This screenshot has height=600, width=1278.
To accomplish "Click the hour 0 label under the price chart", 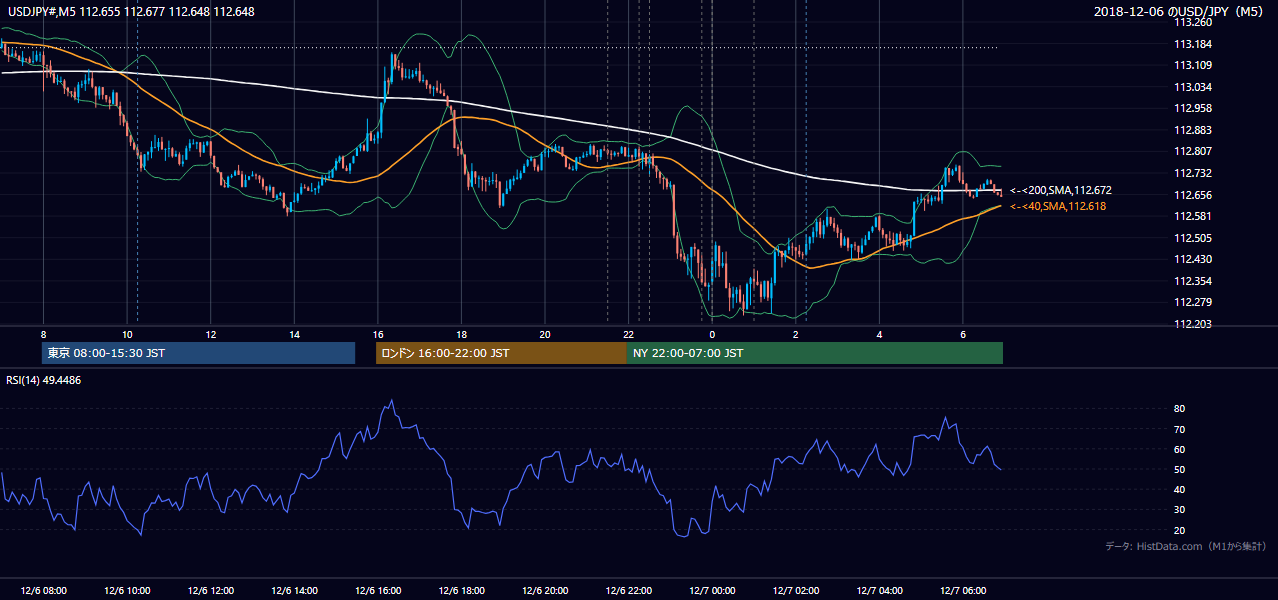I will point(712,334).
